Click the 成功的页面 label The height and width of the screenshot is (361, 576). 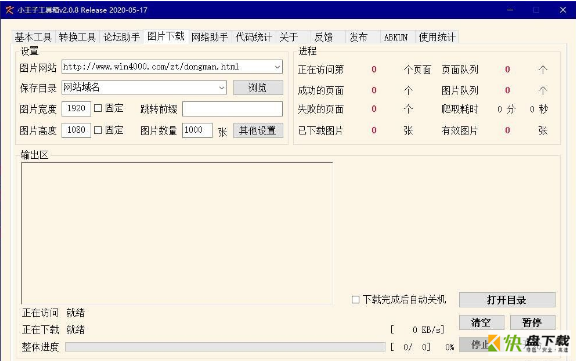coord(321,90)
